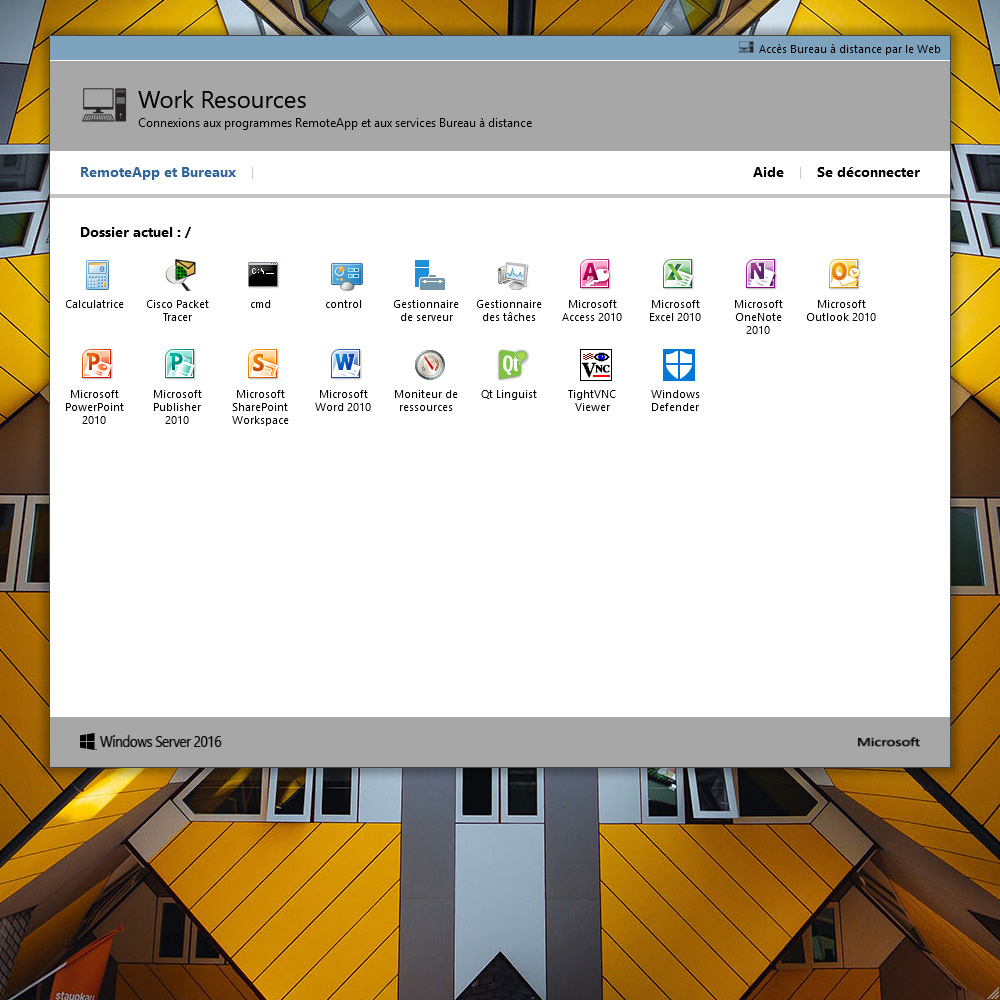Launch Microsoft PowerPoint 2010 icon
The image size is (1000, 1000).
tap(97, 365)
